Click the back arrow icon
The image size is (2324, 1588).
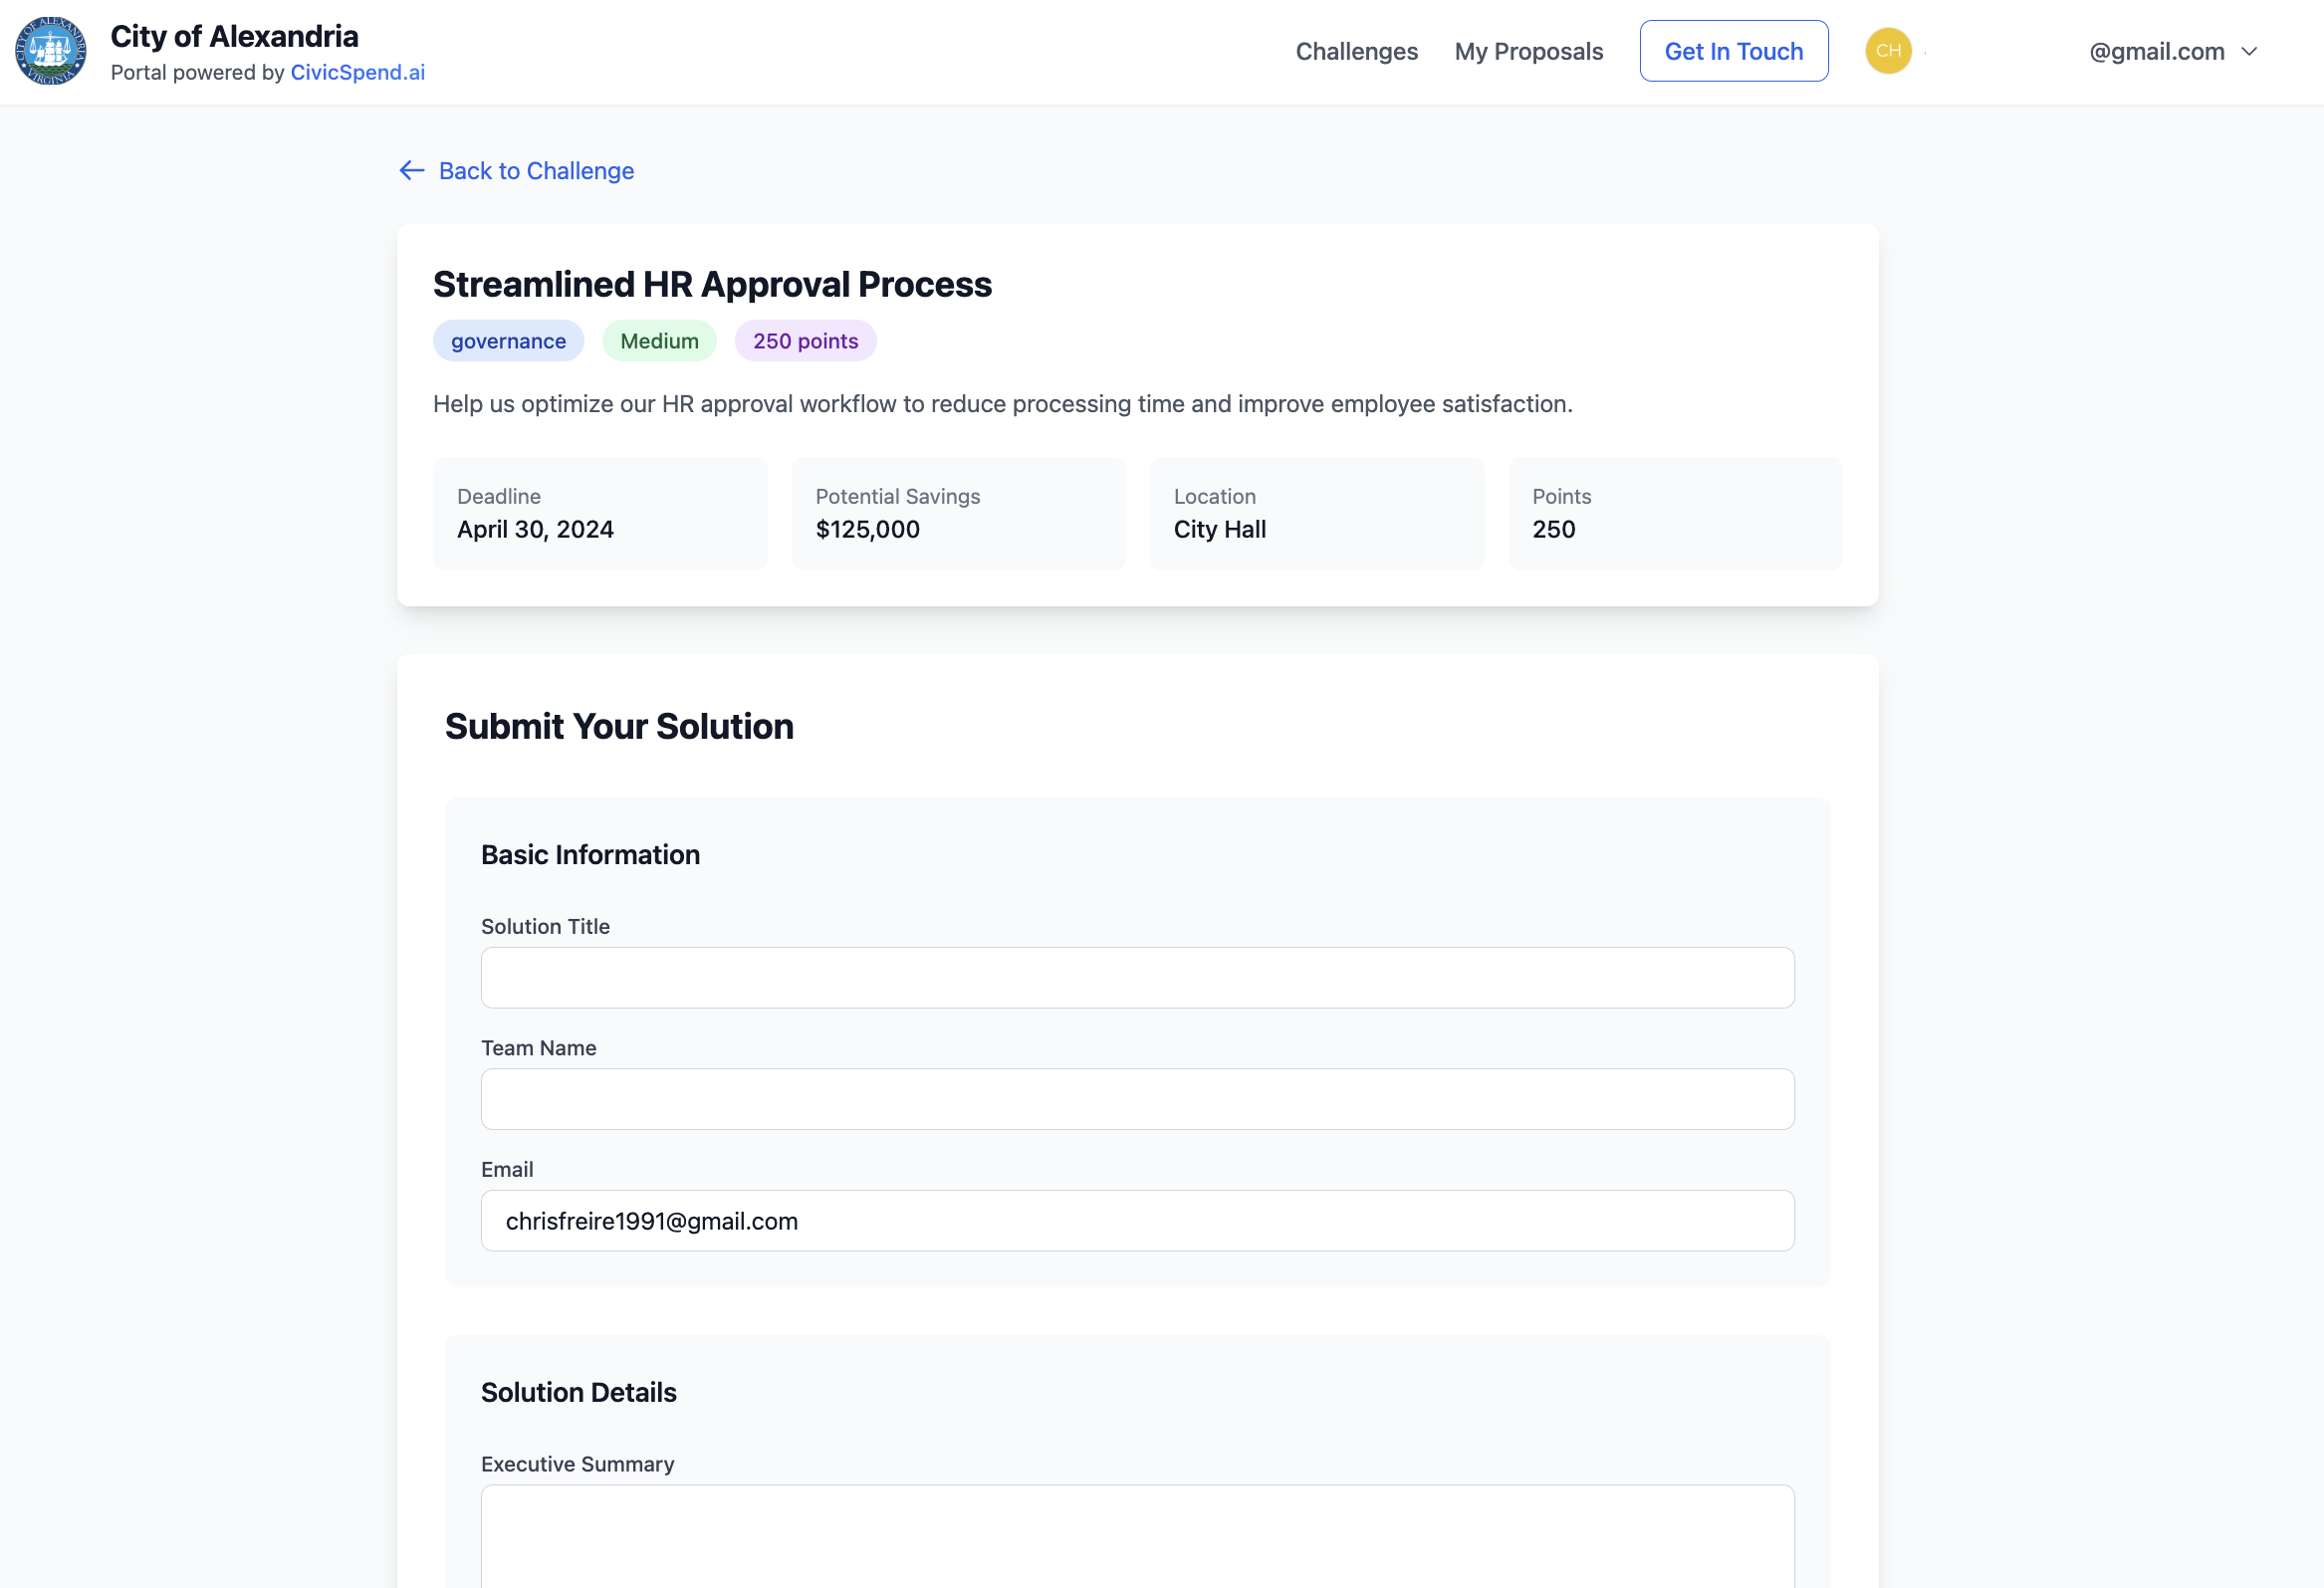coord(412,171)
